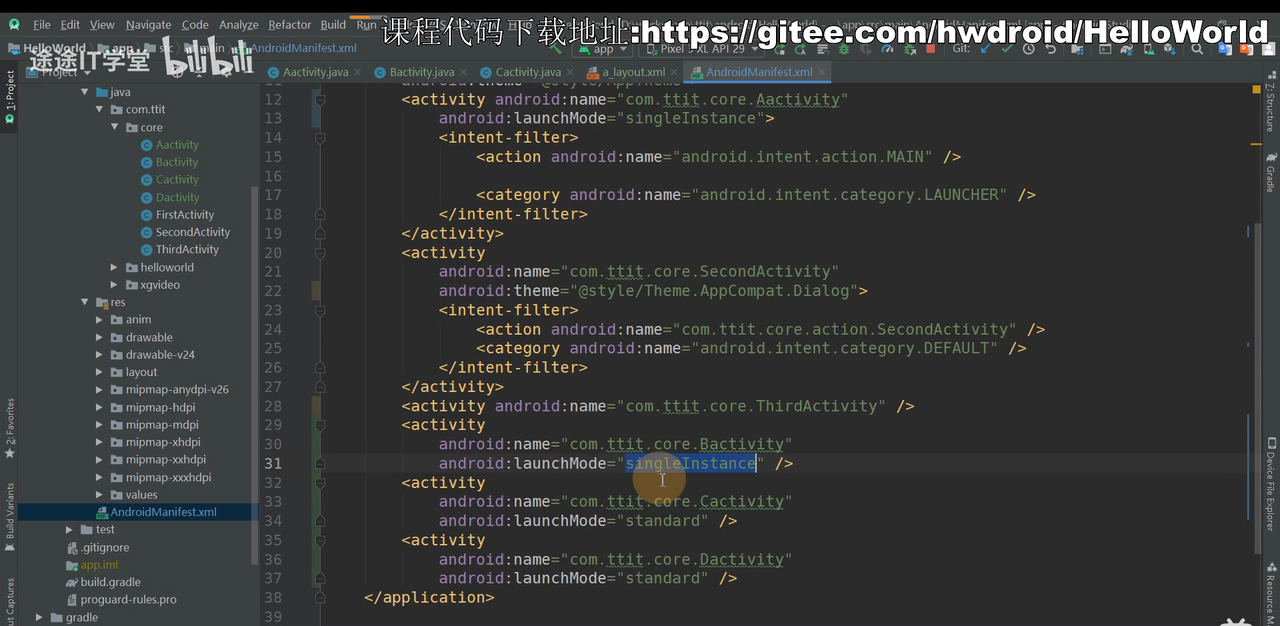This screenshot has height=626, width=1280.
Task: Select build.gradle in the project tree
Action: (x=110, y=582)
